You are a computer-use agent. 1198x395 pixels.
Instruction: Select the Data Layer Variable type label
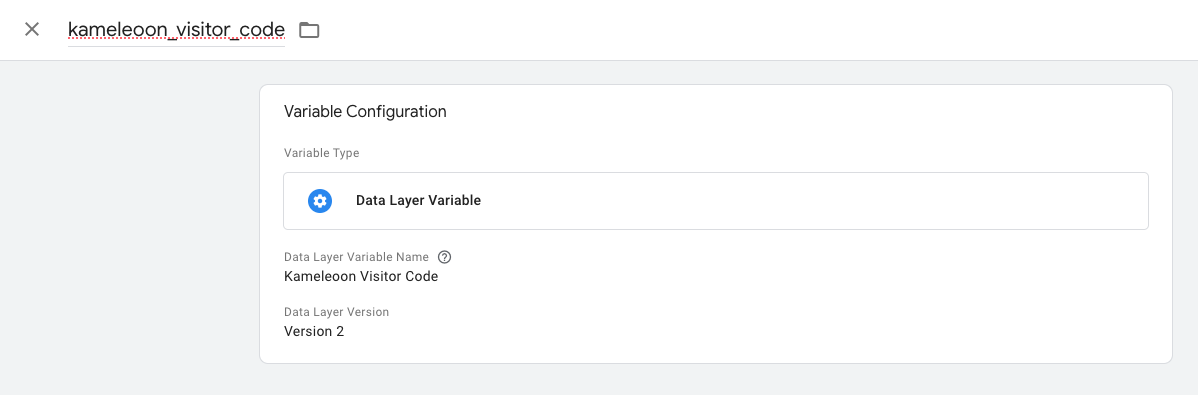point(418,201)
